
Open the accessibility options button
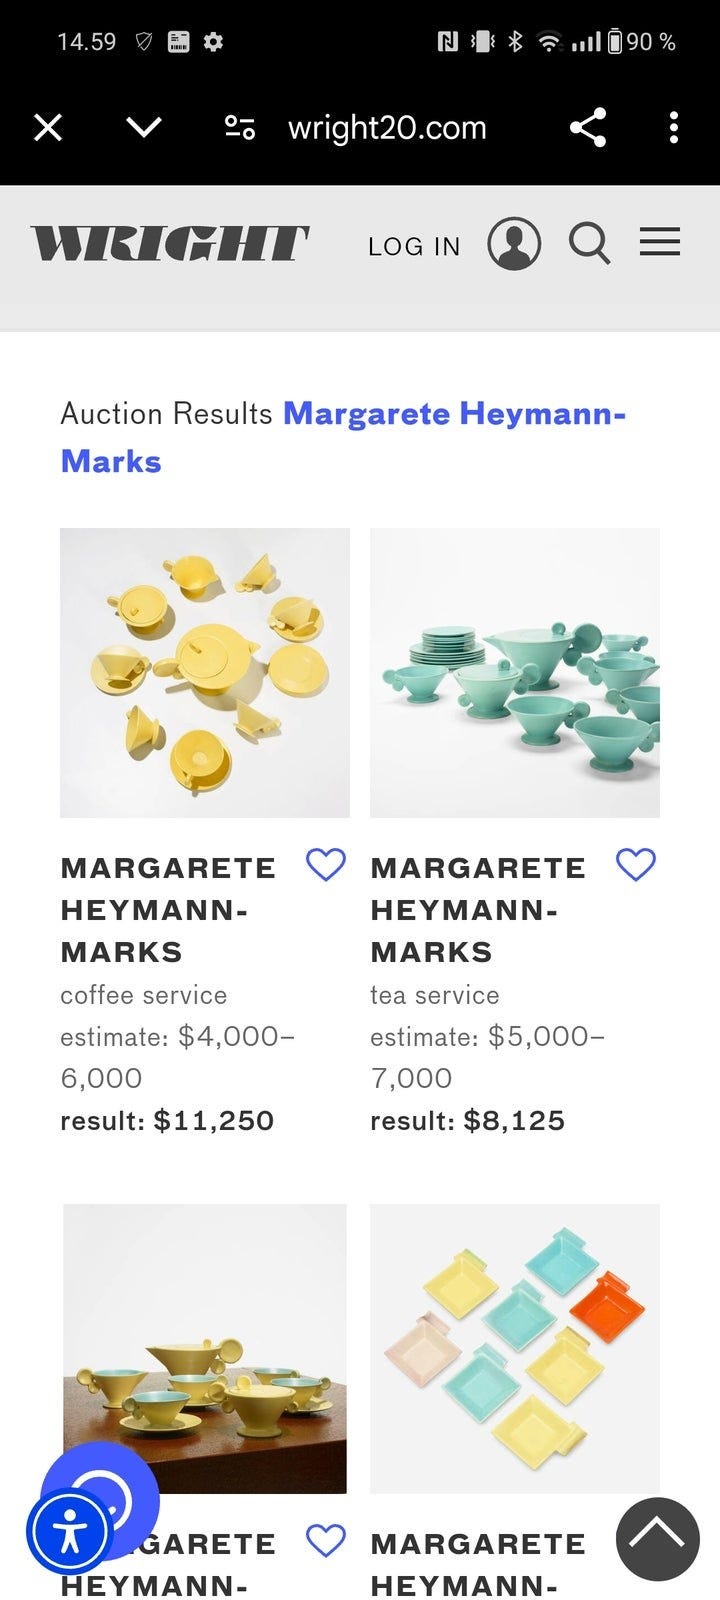click(70, 1531)
